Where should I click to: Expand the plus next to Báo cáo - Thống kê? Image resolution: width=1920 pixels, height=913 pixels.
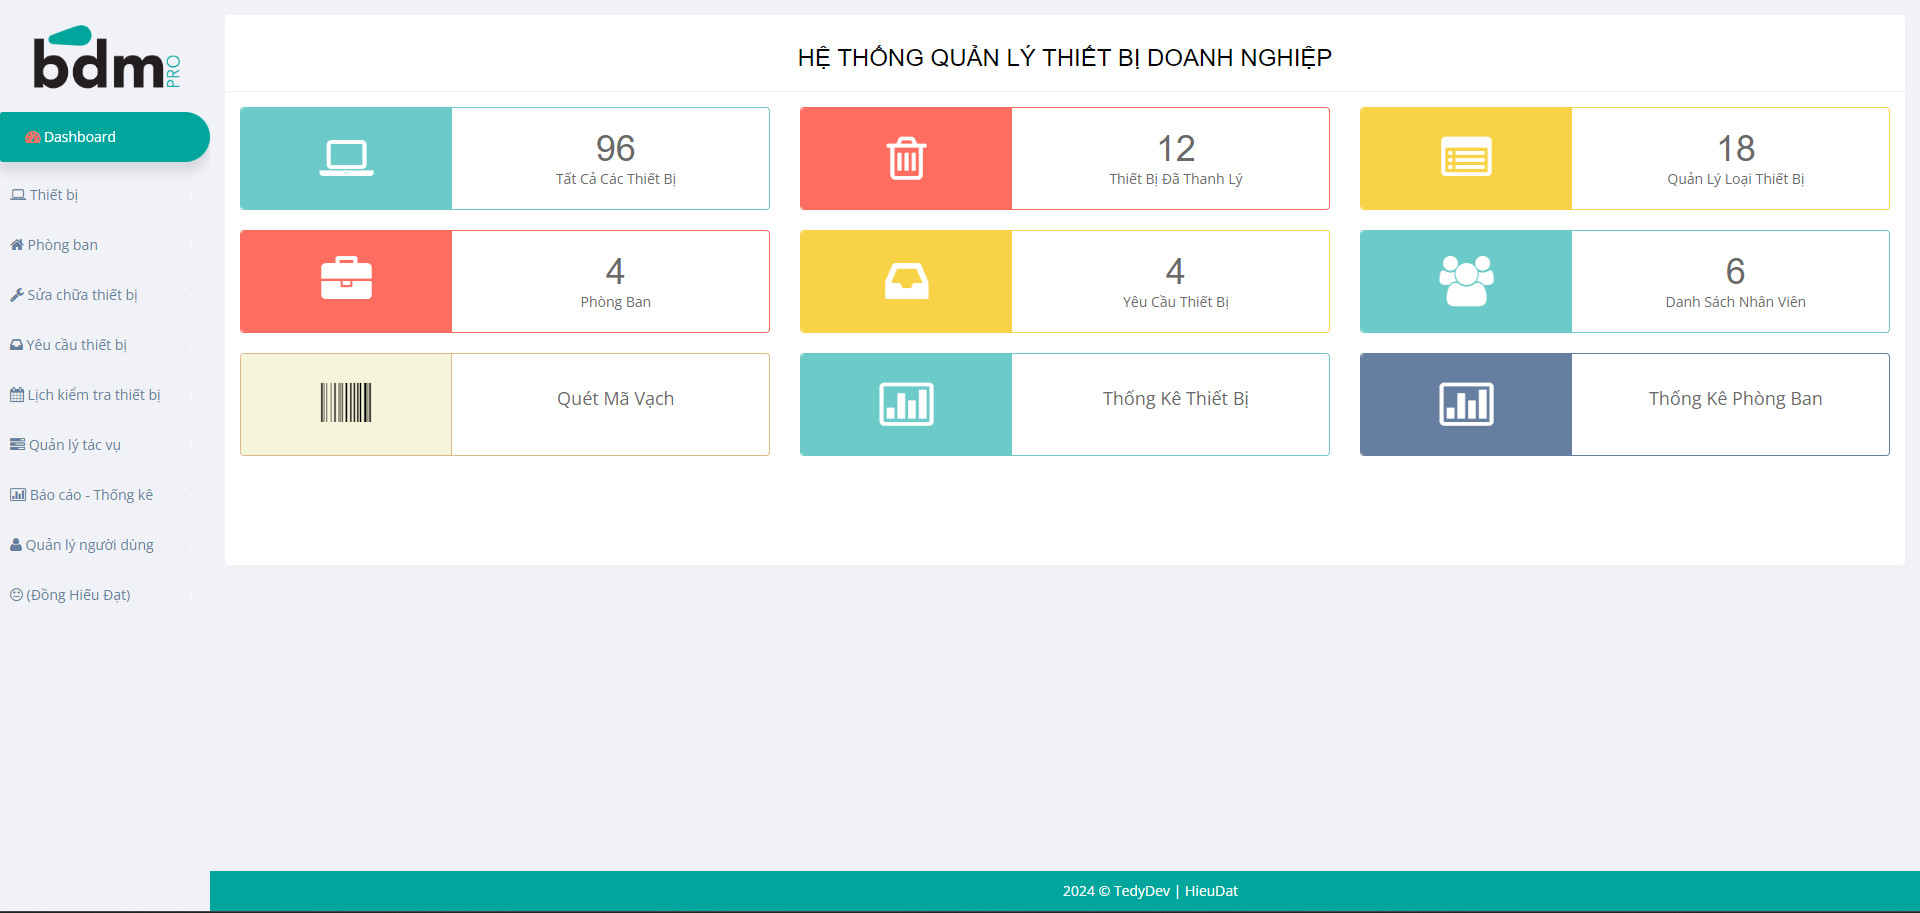pos(190,495)
